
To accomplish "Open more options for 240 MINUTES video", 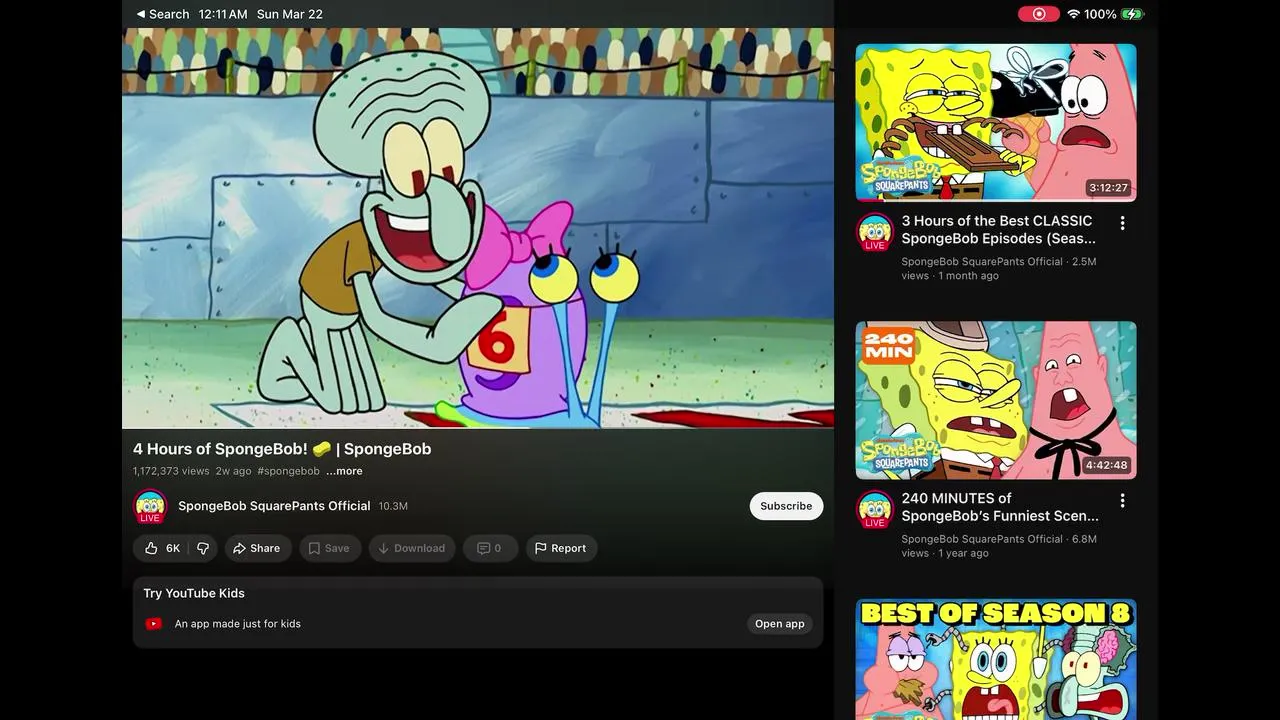I will tap(1122, 500).
